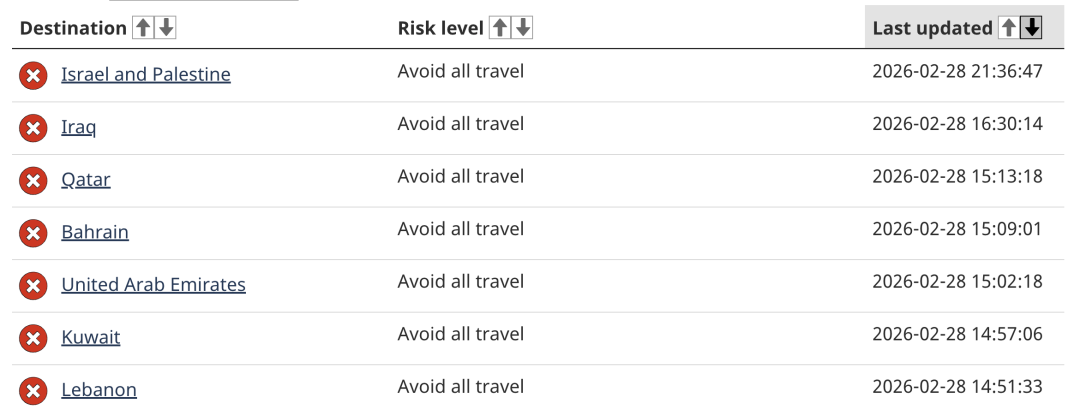1080x415 pixels.
Task: Sort Last updated descending arrow
Action: tap(1031, 28)
